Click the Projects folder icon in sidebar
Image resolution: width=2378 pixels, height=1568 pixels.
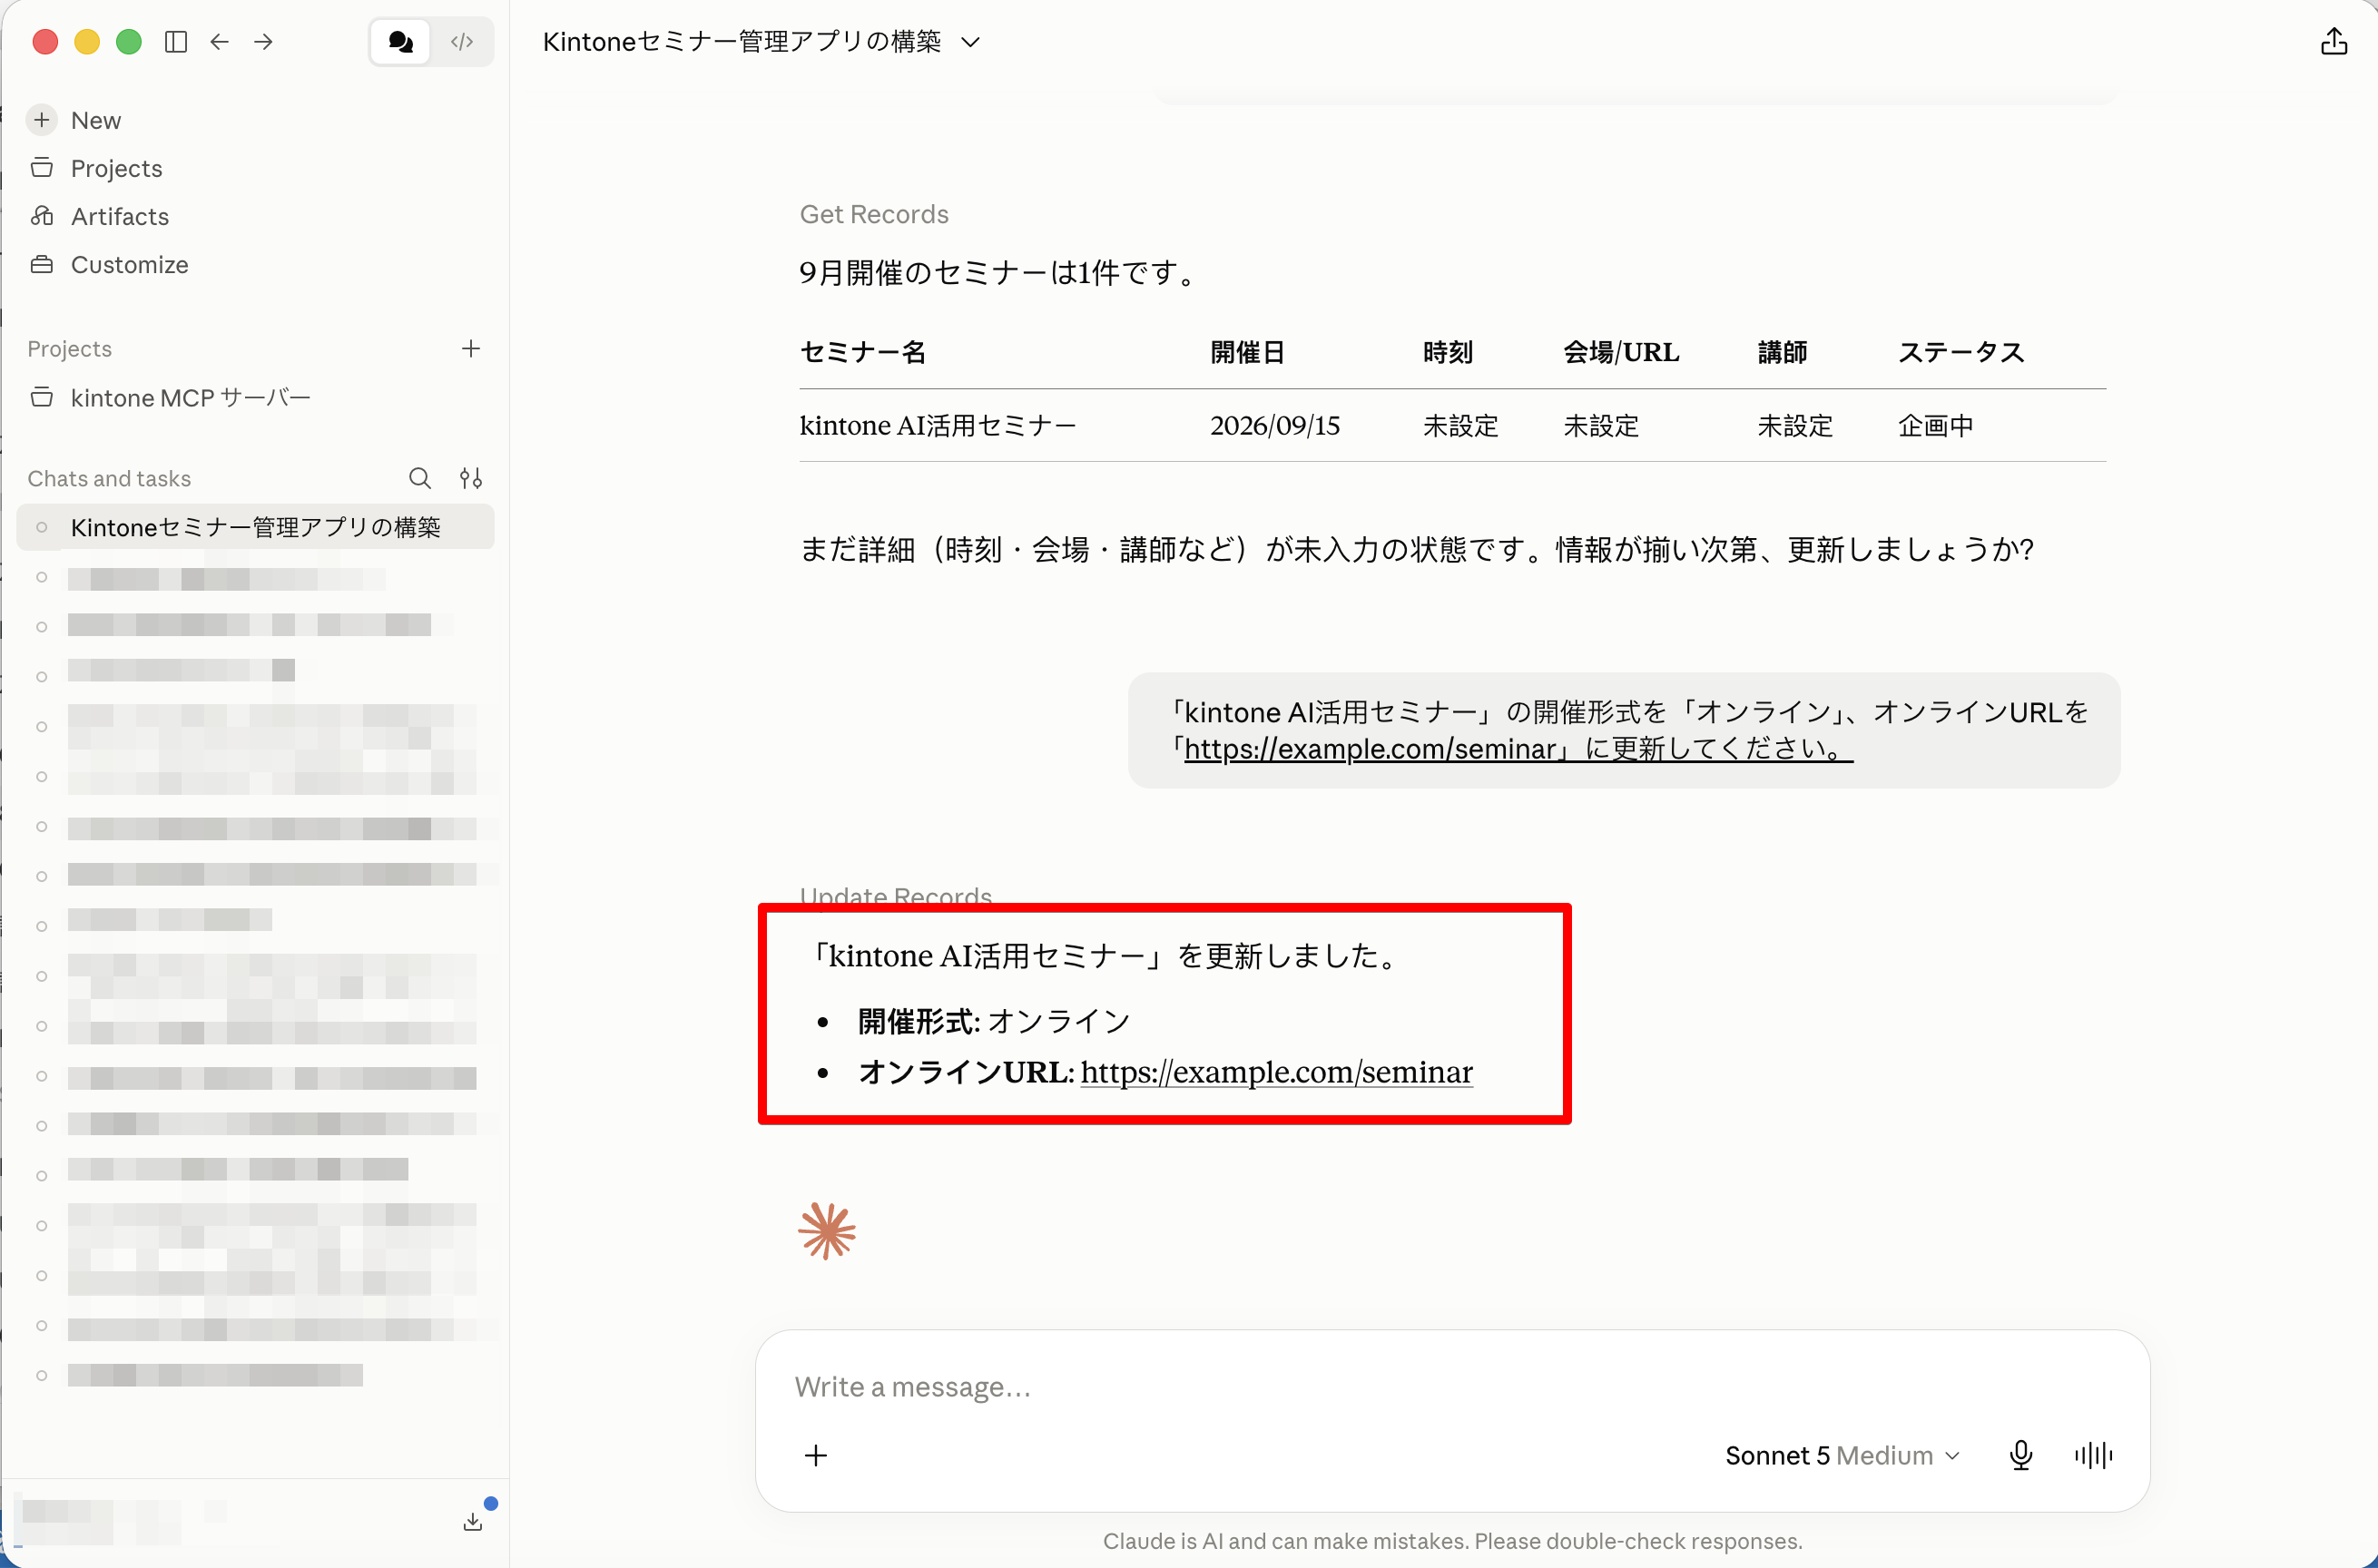[x=42, y=167]
